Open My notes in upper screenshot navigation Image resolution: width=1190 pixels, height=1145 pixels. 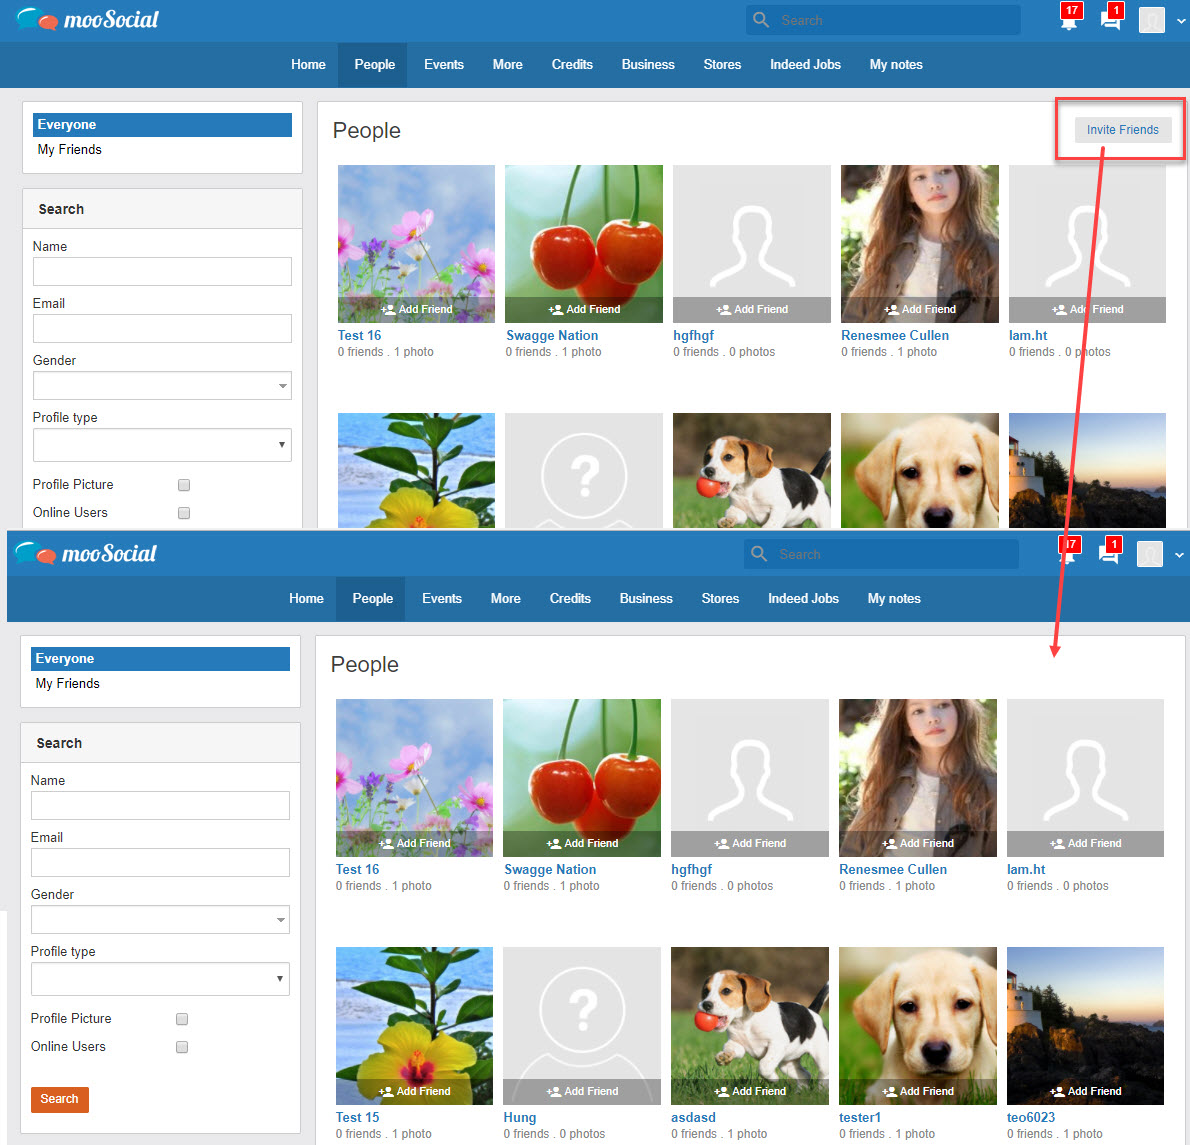896,64
